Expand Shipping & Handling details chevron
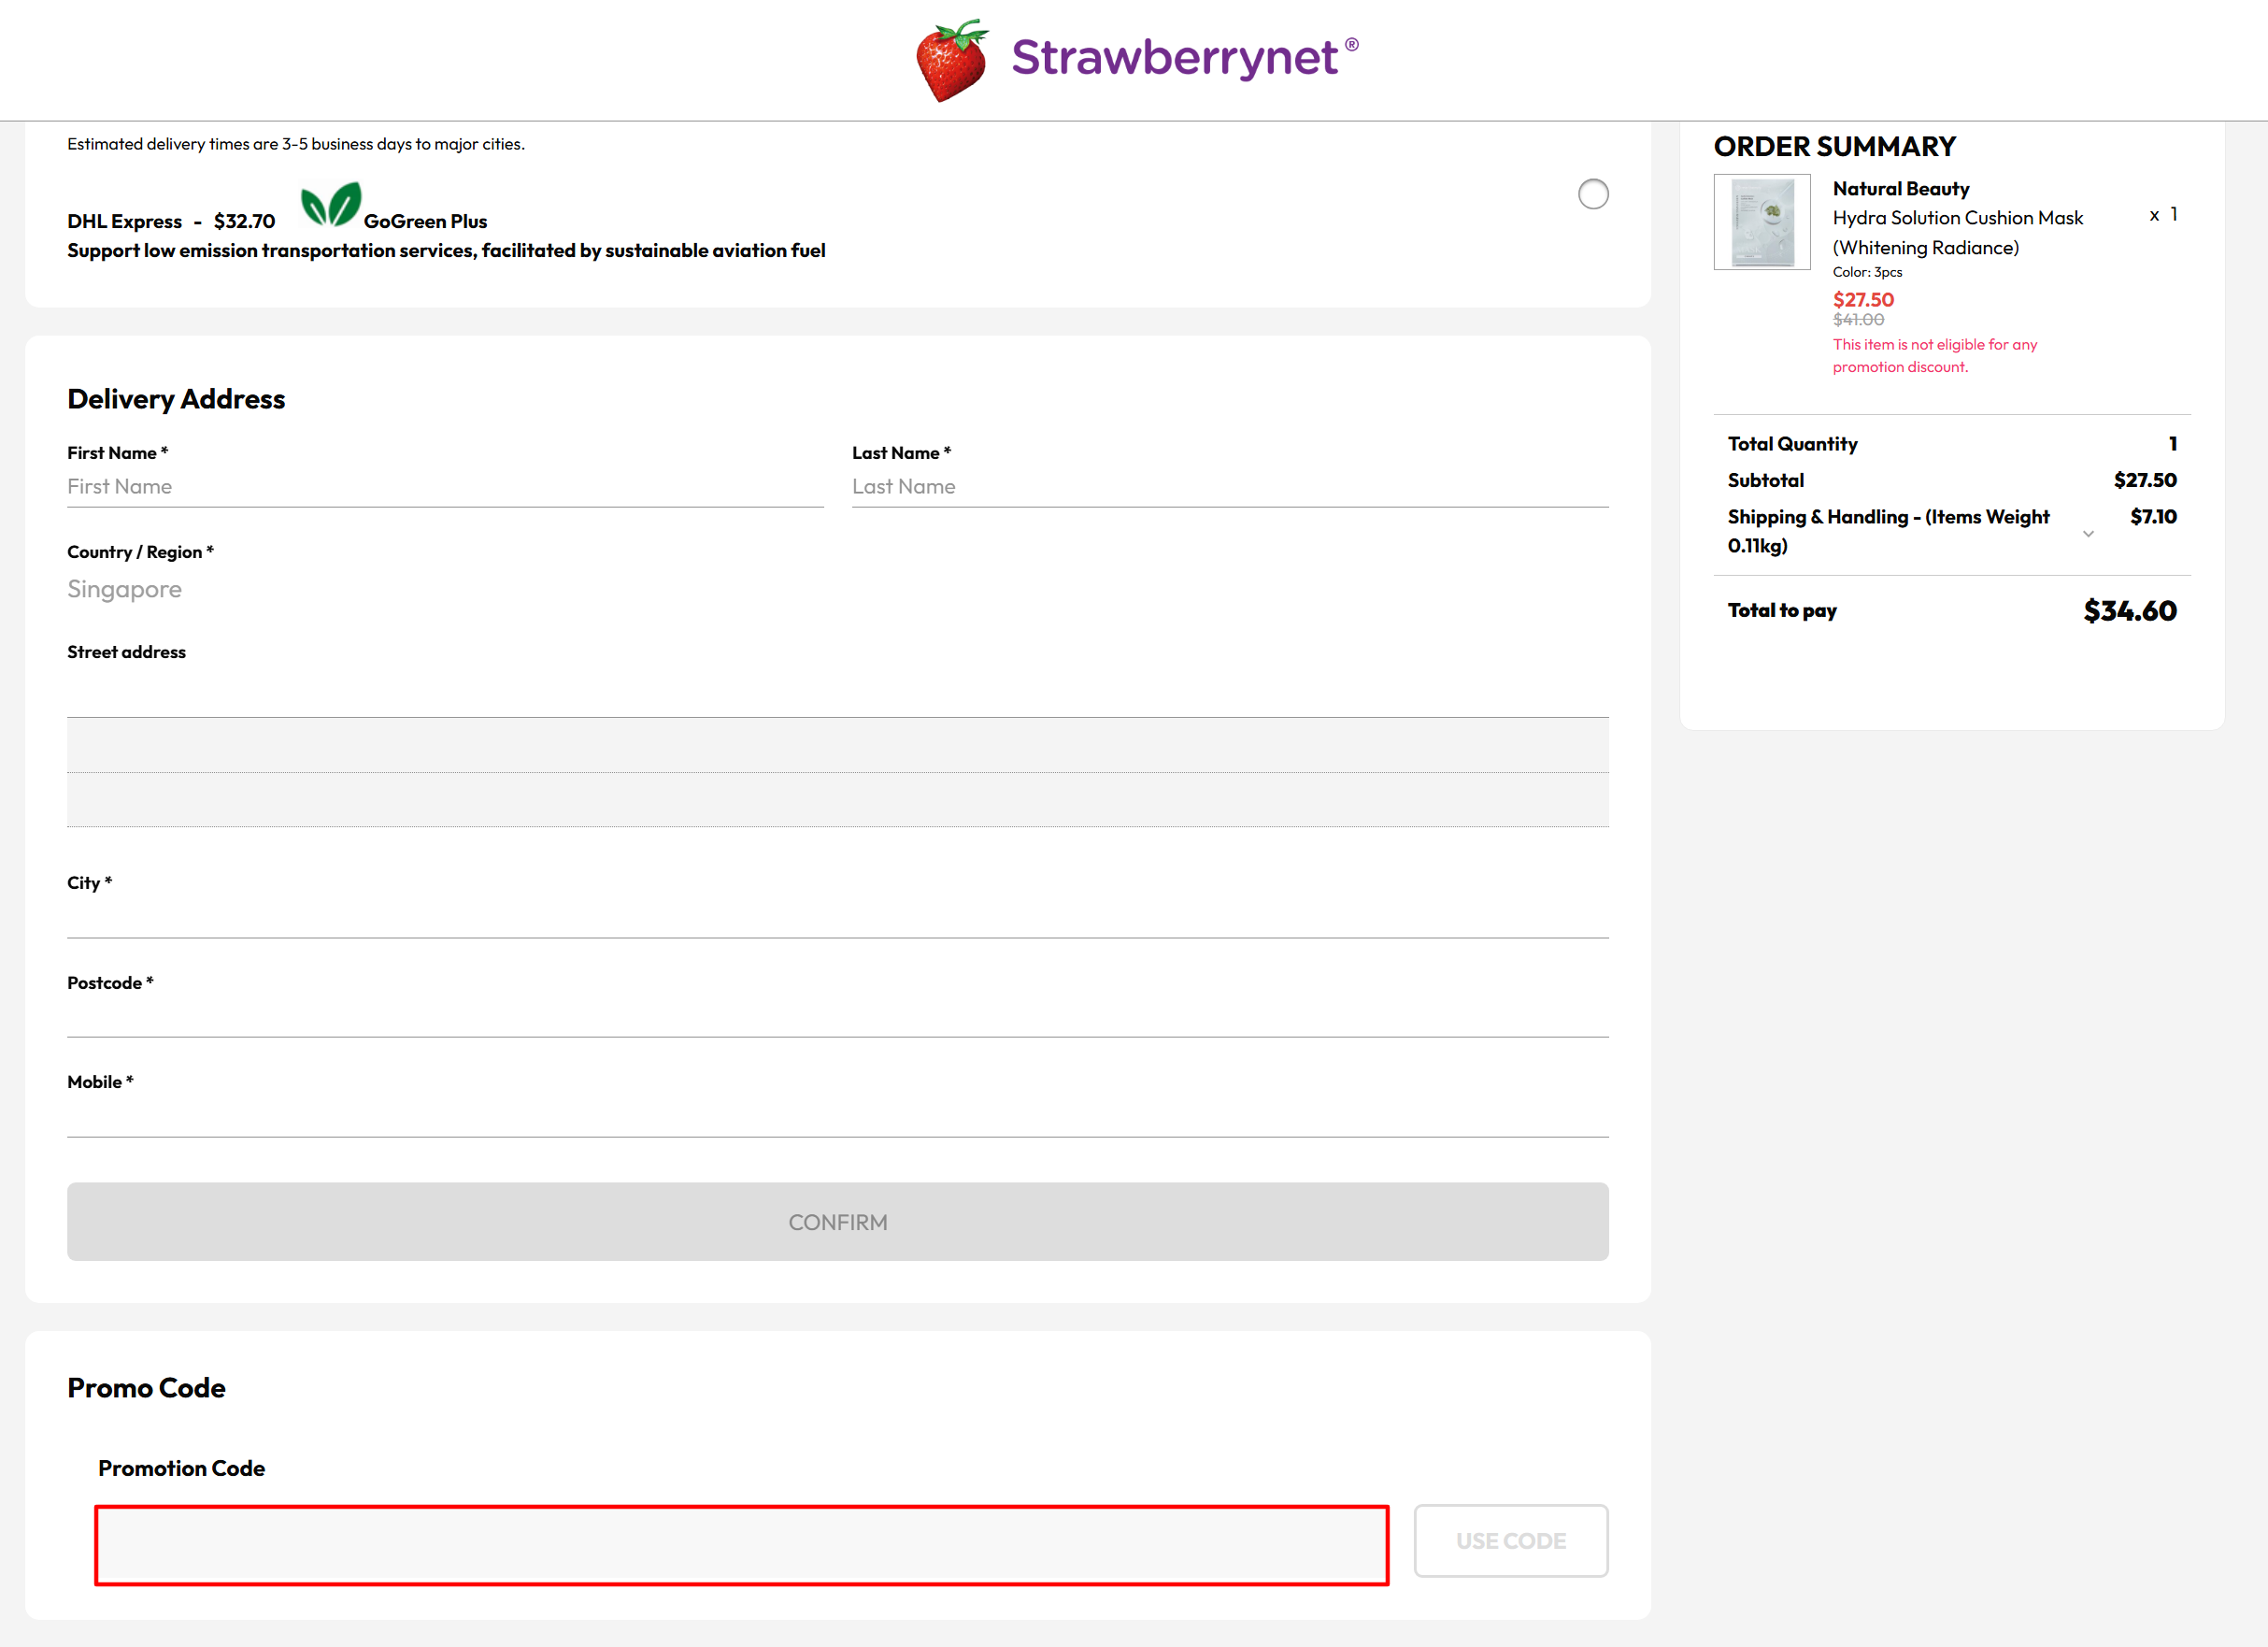 (x=2088, y=533)
